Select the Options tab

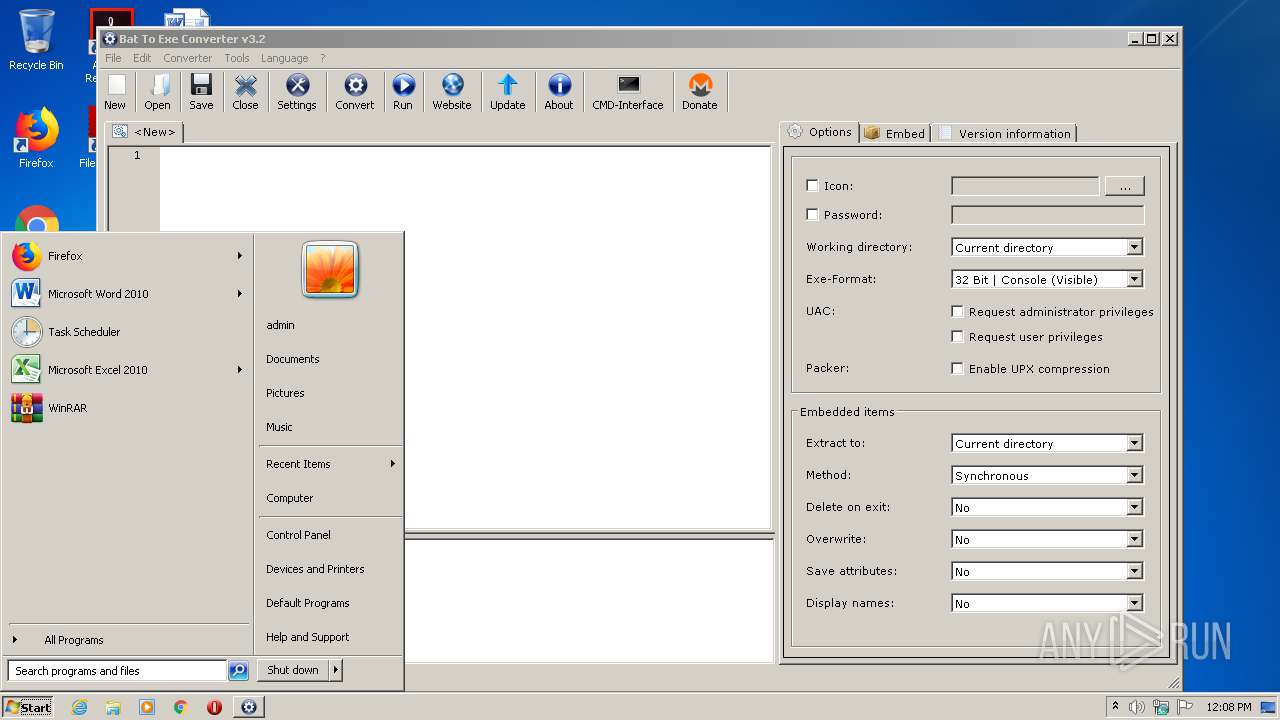(819, 132)
